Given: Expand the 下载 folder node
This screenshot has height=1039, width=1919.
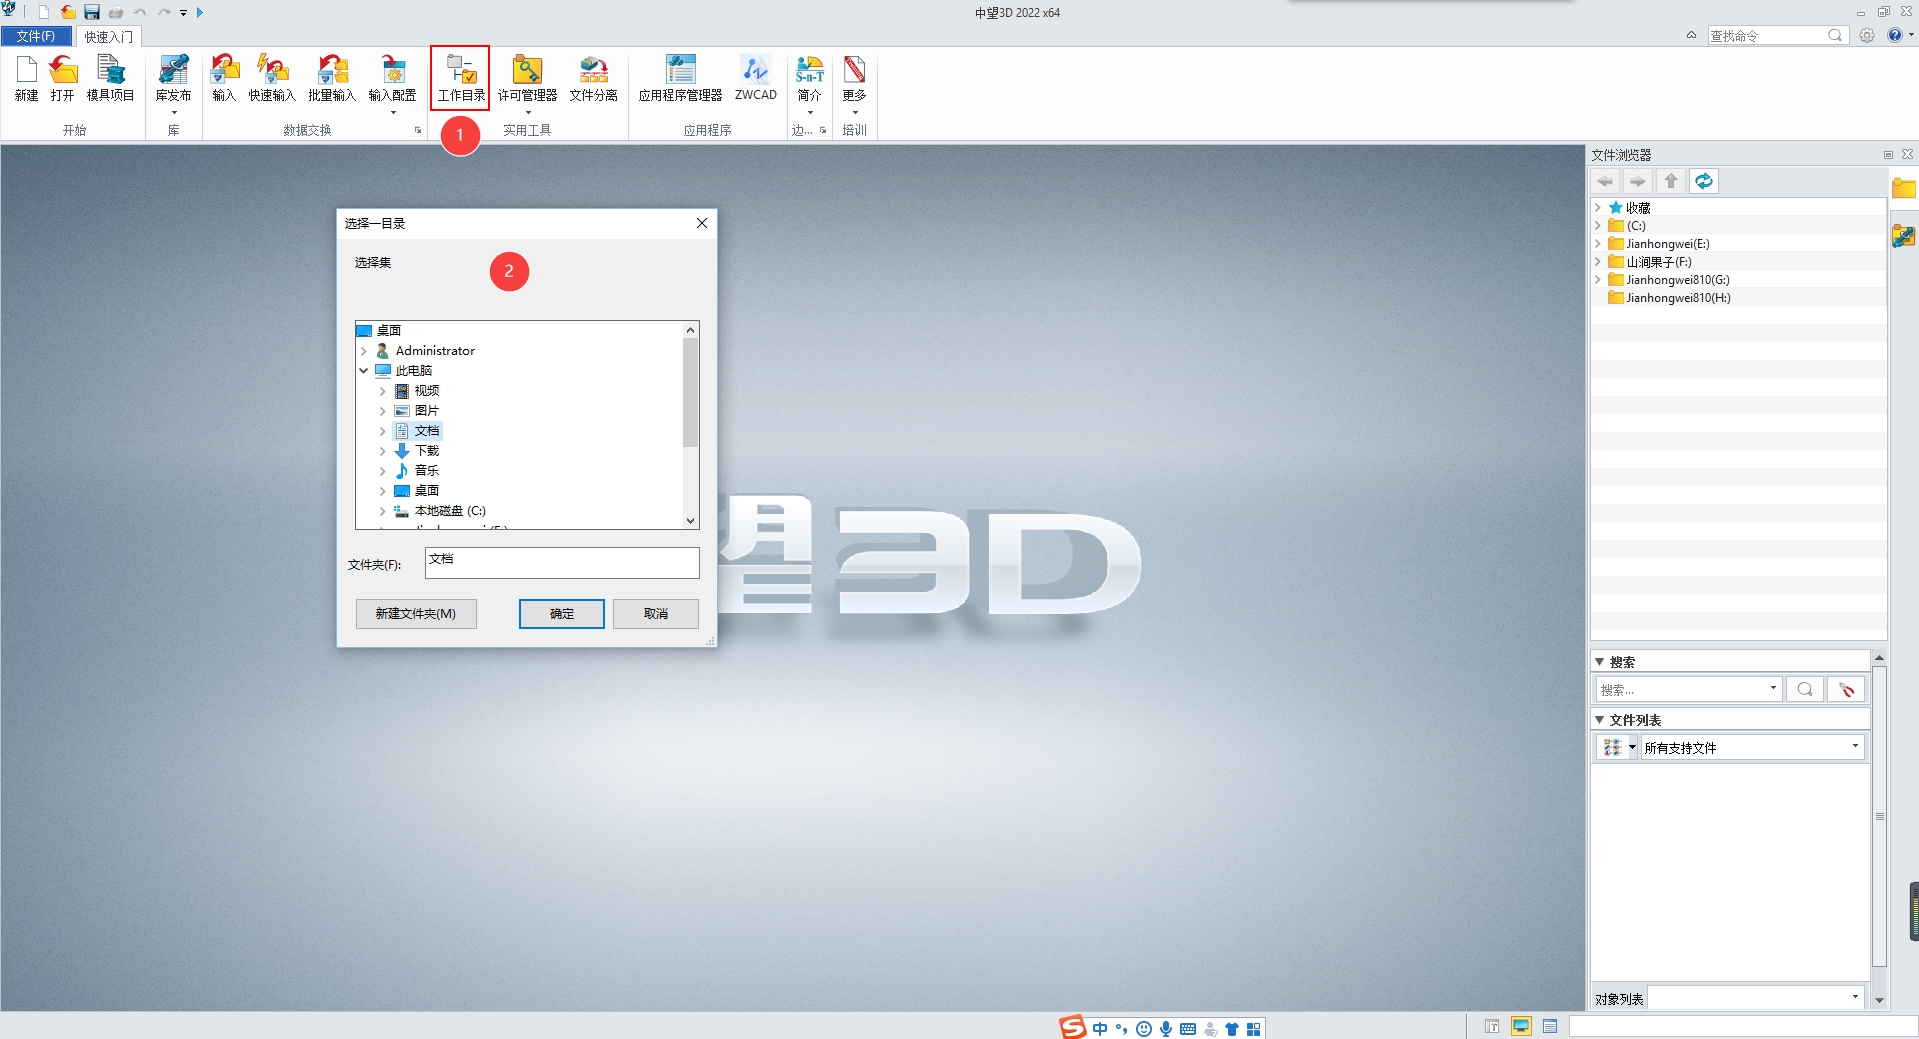Looking at the screenshot, I should tap(382, 451).
